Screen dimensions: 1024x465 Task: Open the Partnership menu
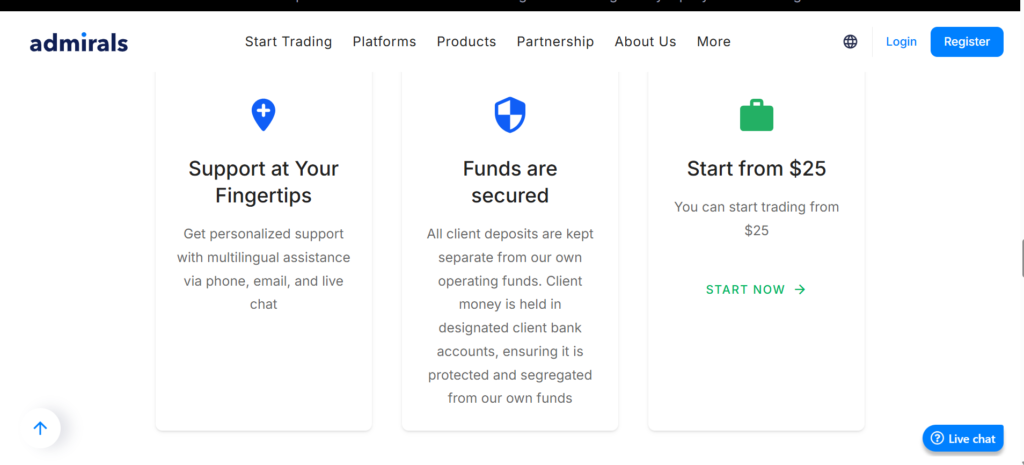(x=555, y=42)
